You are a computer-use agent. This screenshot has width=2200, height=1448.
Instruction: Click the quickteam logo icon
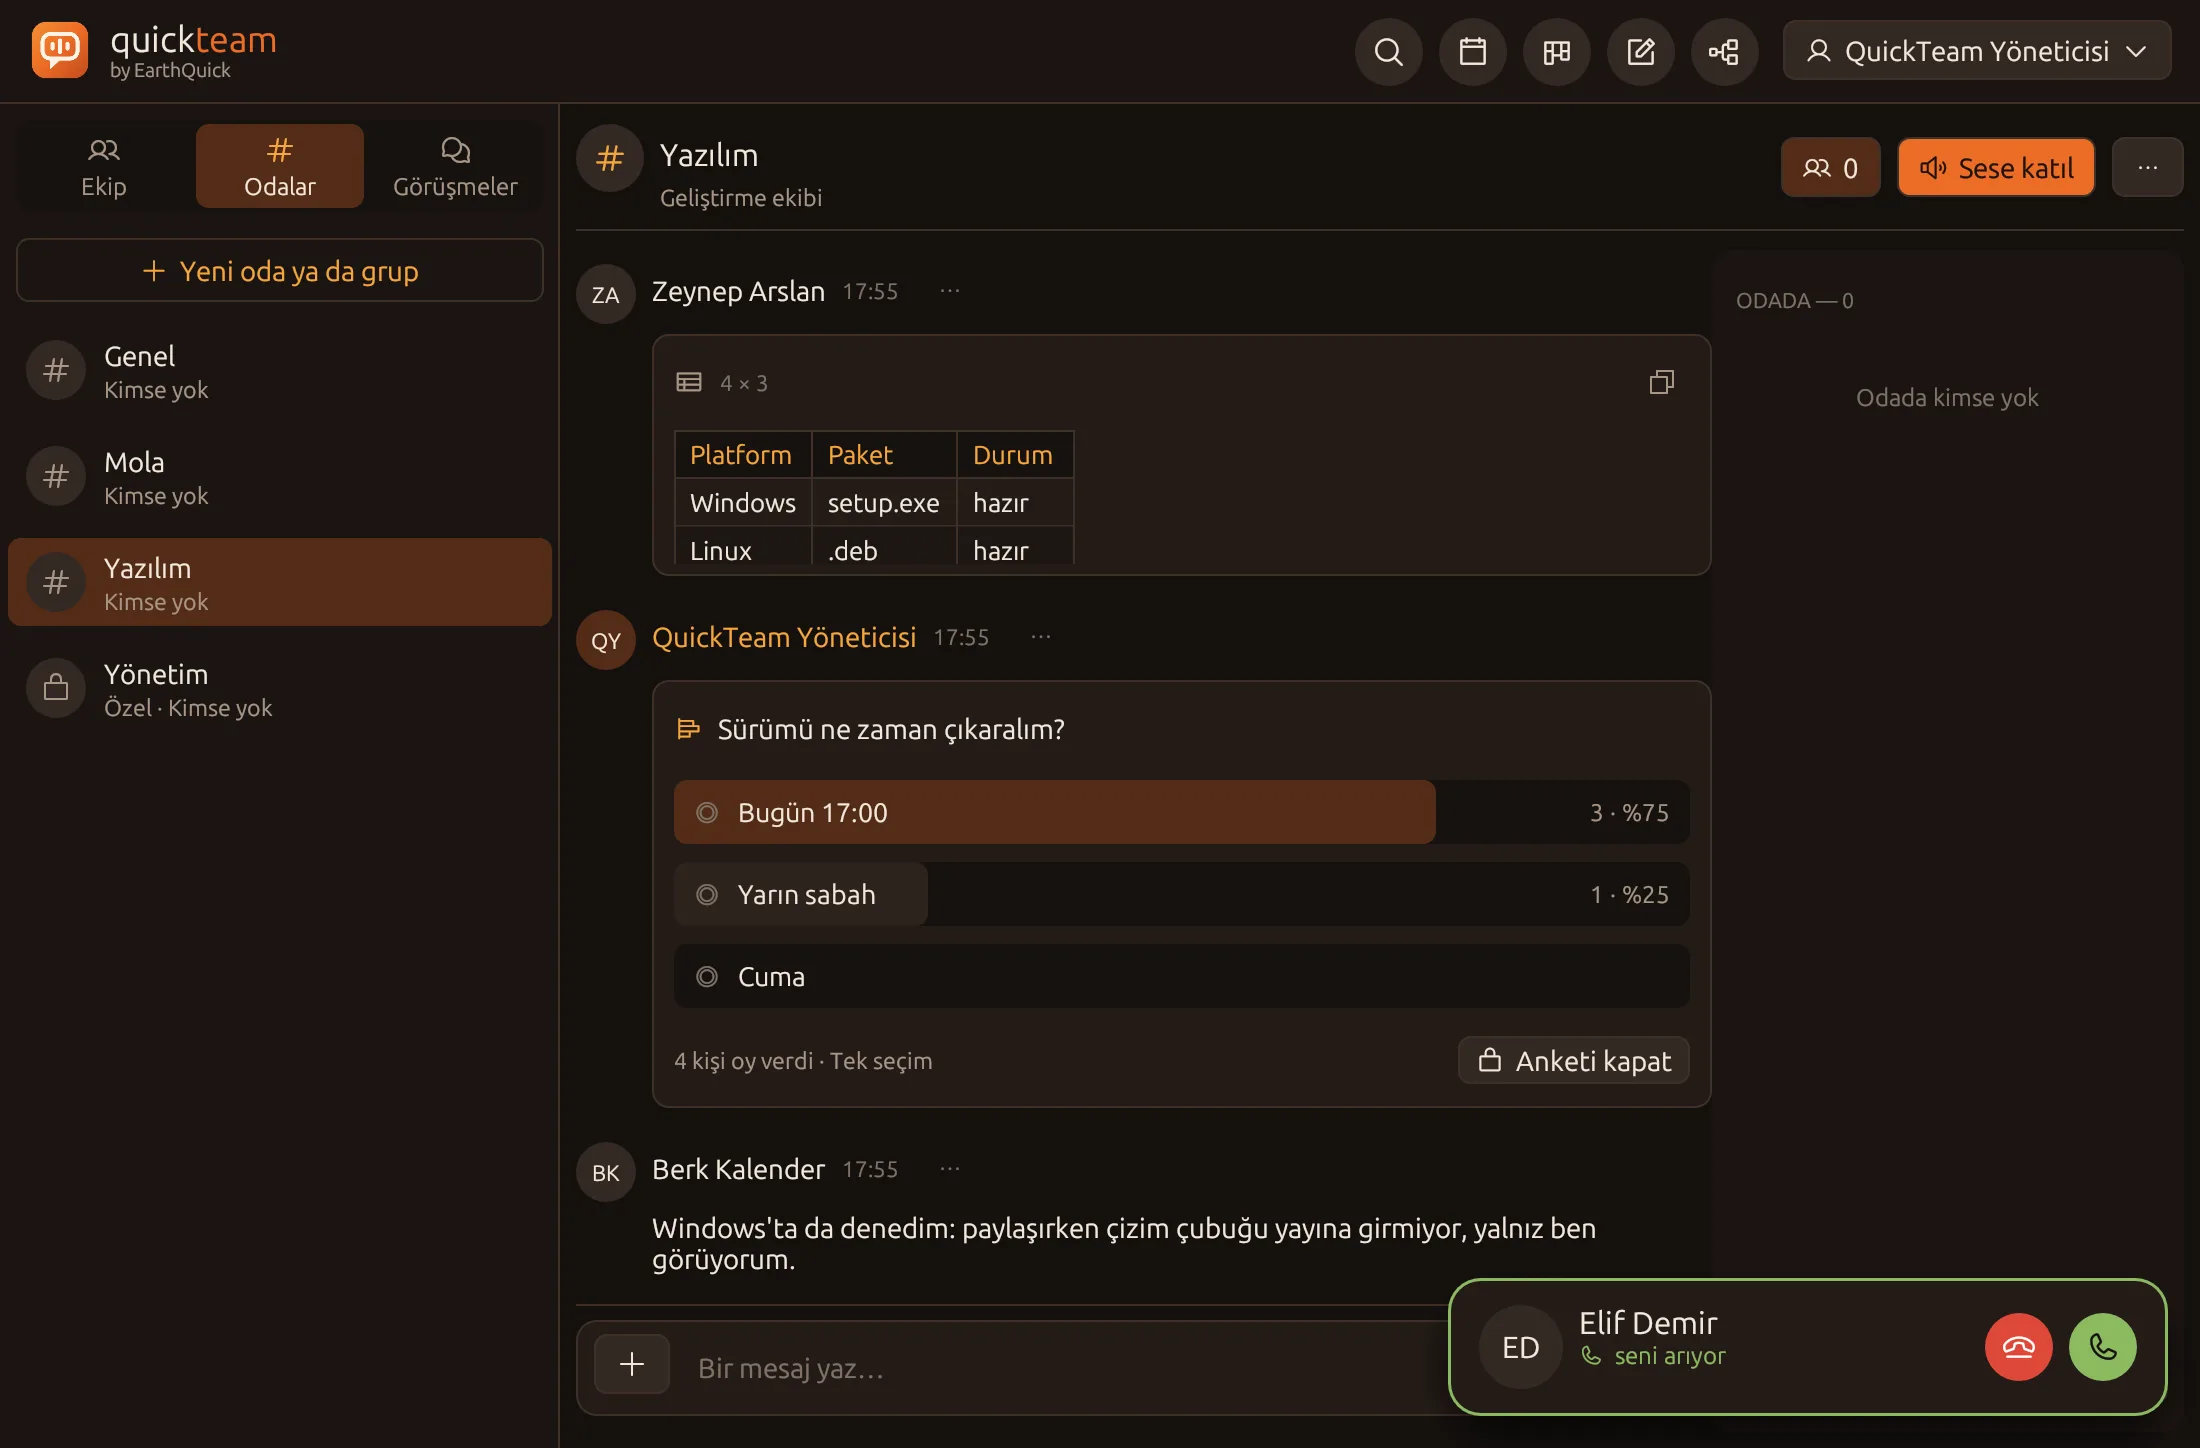[59, 49]
